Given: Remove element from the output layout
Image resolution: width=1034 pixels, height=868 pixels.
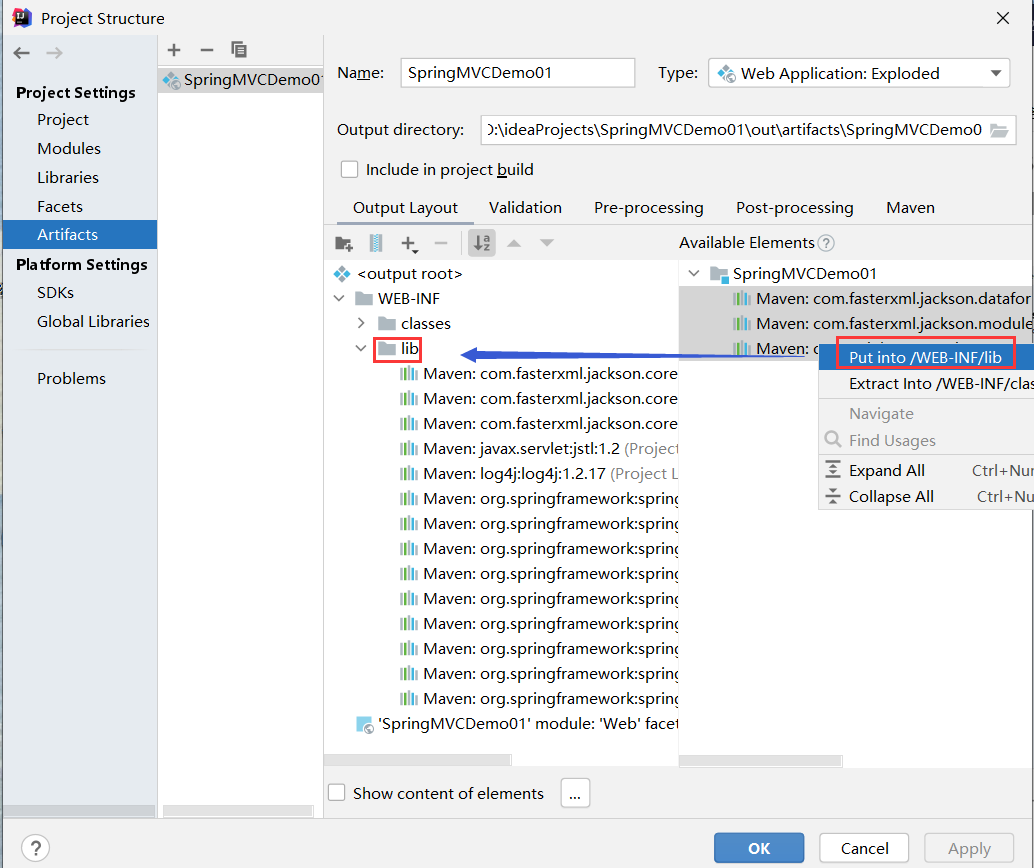Looking at the screenshot, I should click(x=441, y=243).
